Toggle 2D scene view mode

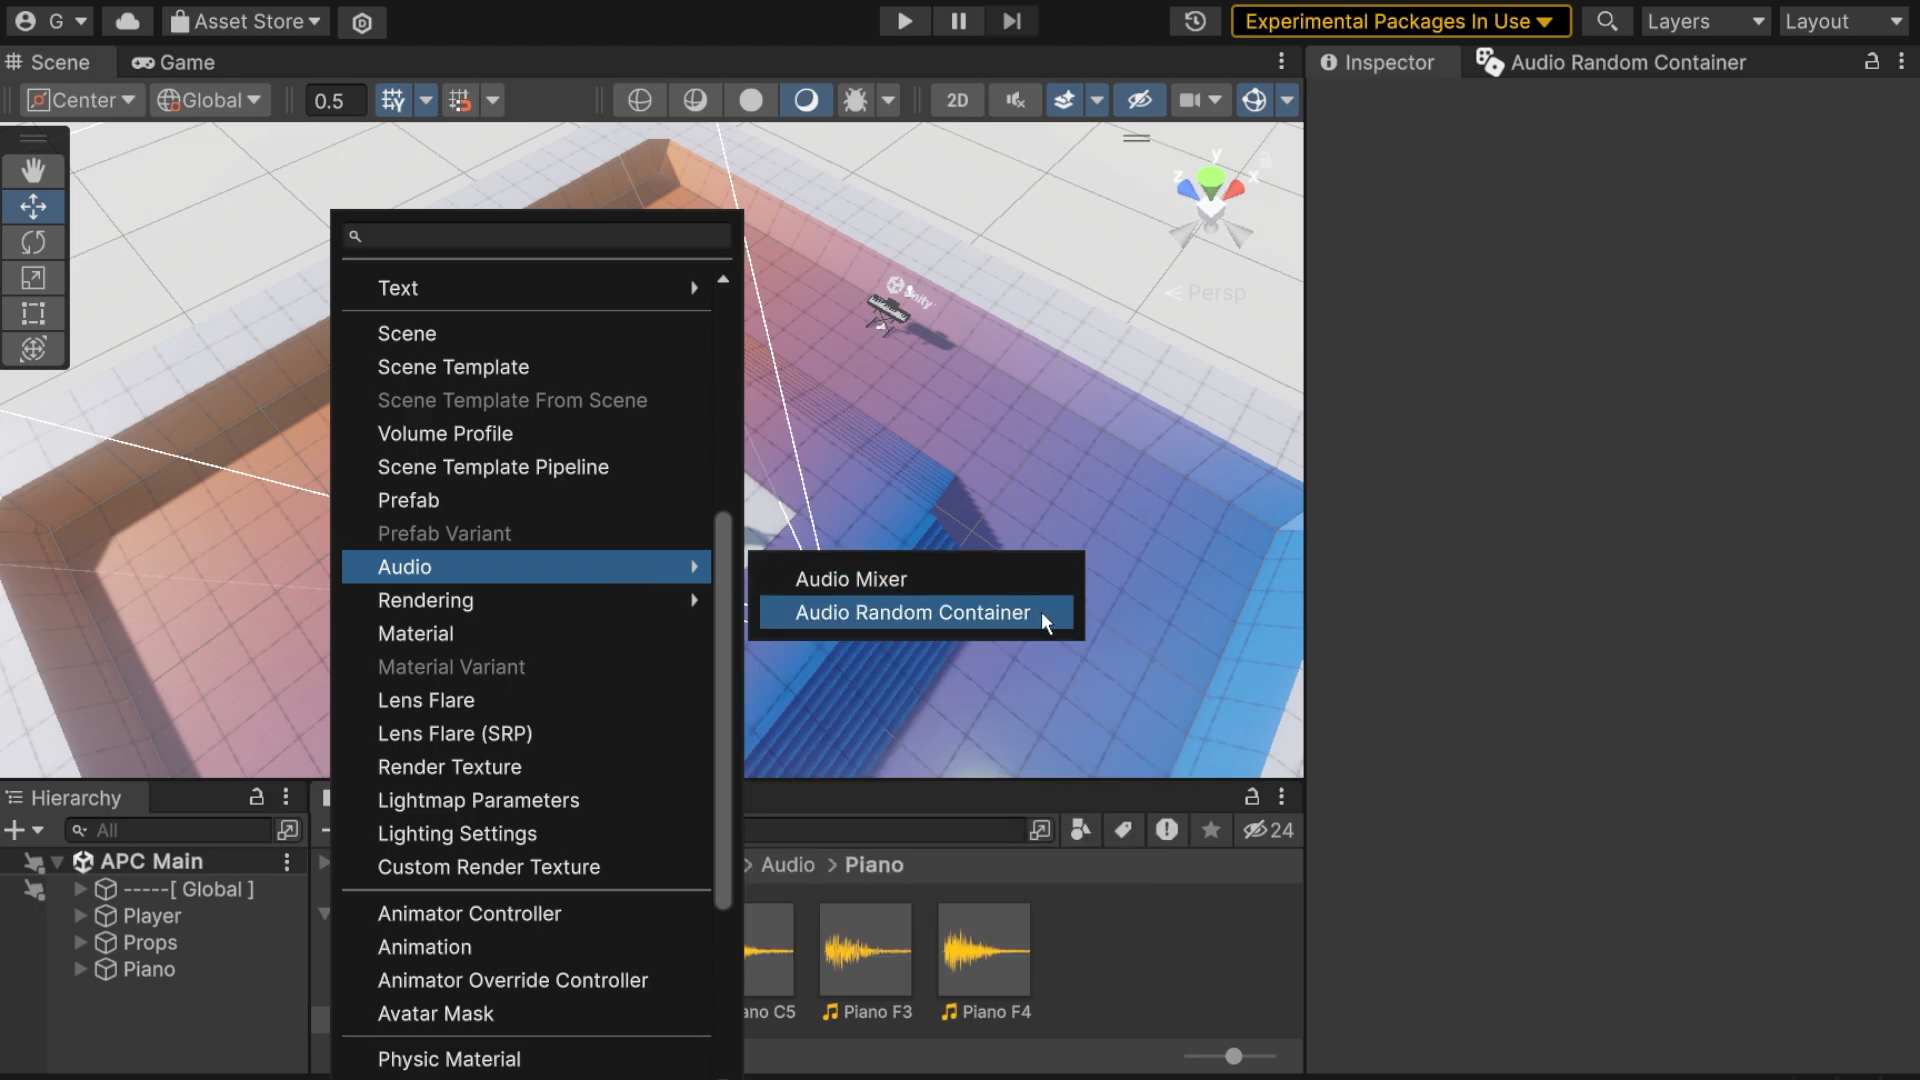point(957,100)
